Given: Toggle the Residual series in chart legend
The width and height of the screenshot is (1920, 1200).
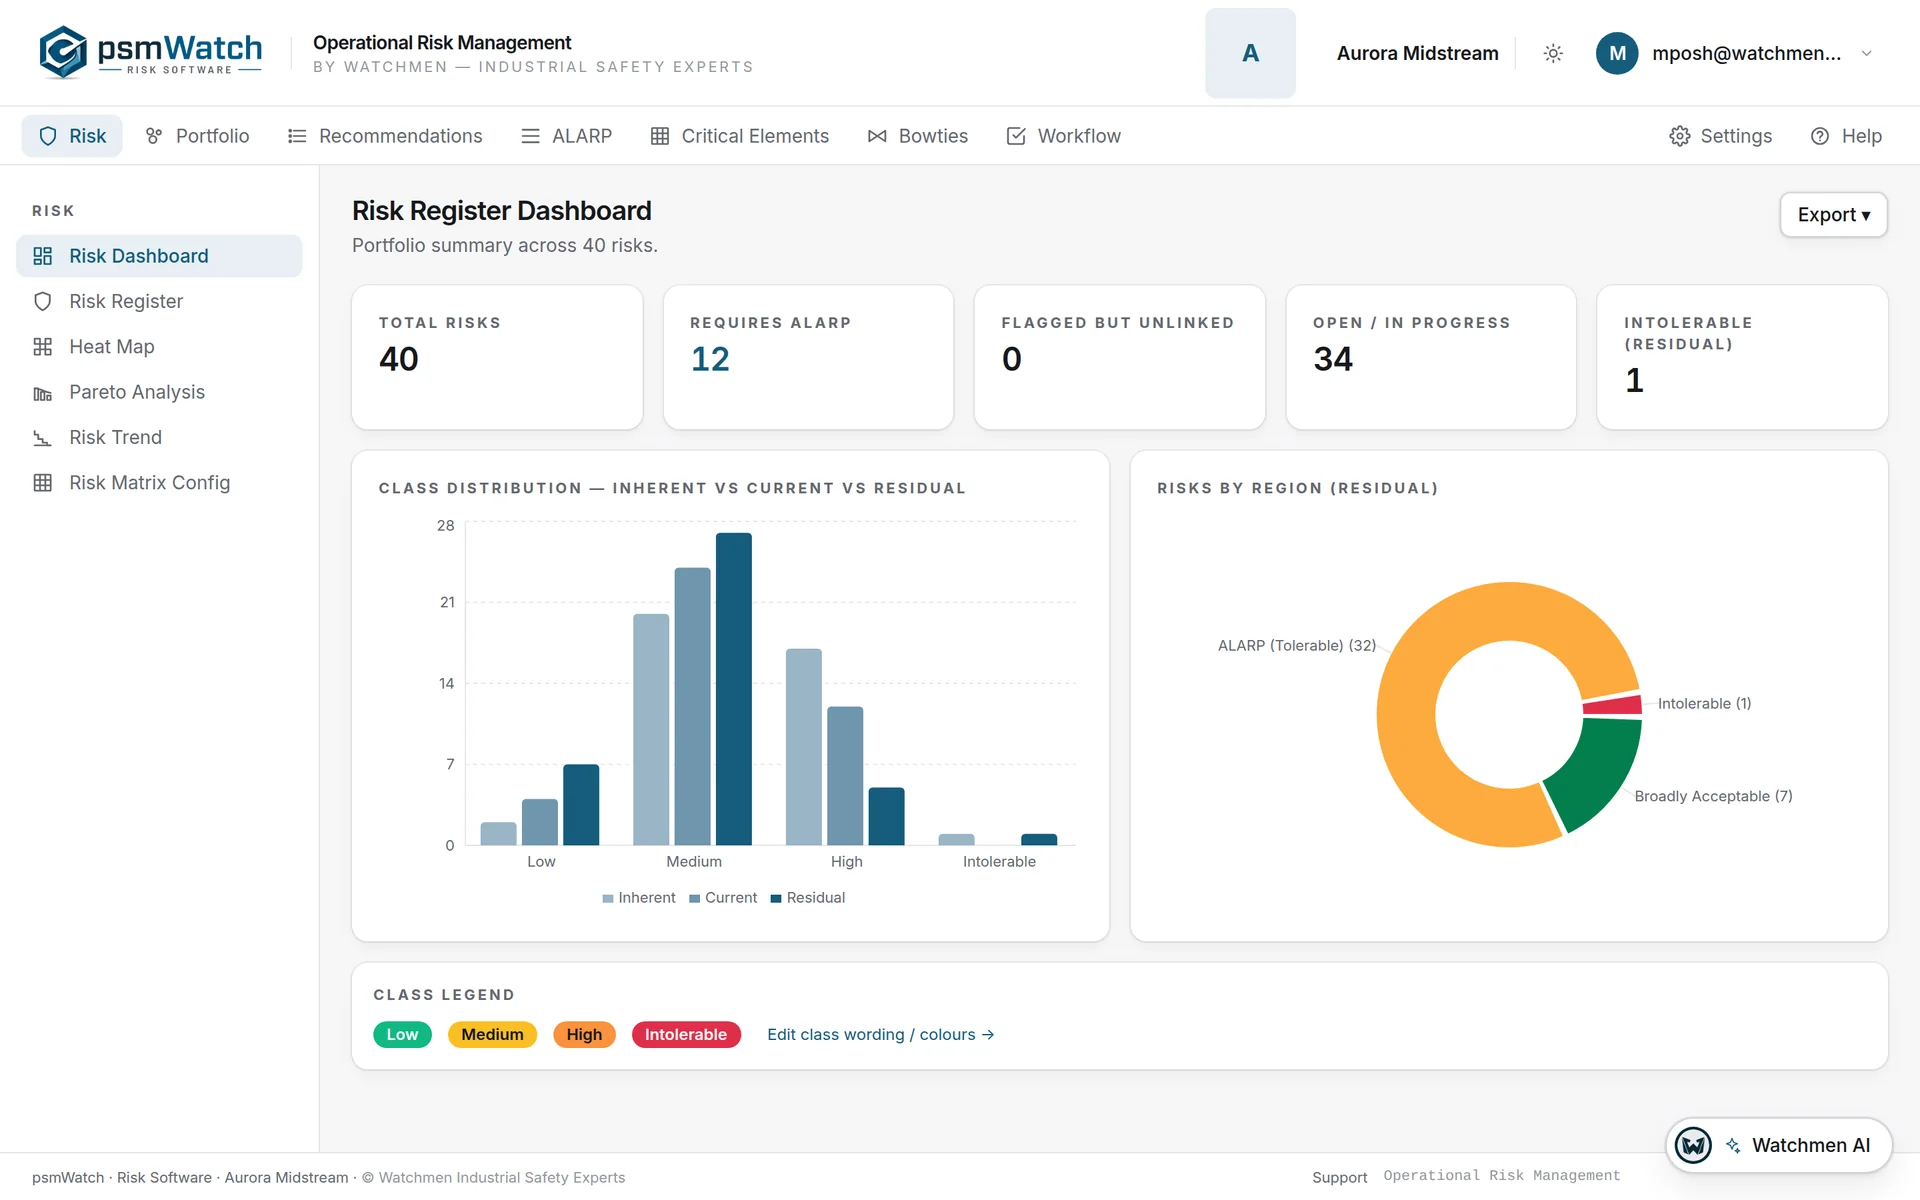Looking at the screenshot, I should (808, 898).
